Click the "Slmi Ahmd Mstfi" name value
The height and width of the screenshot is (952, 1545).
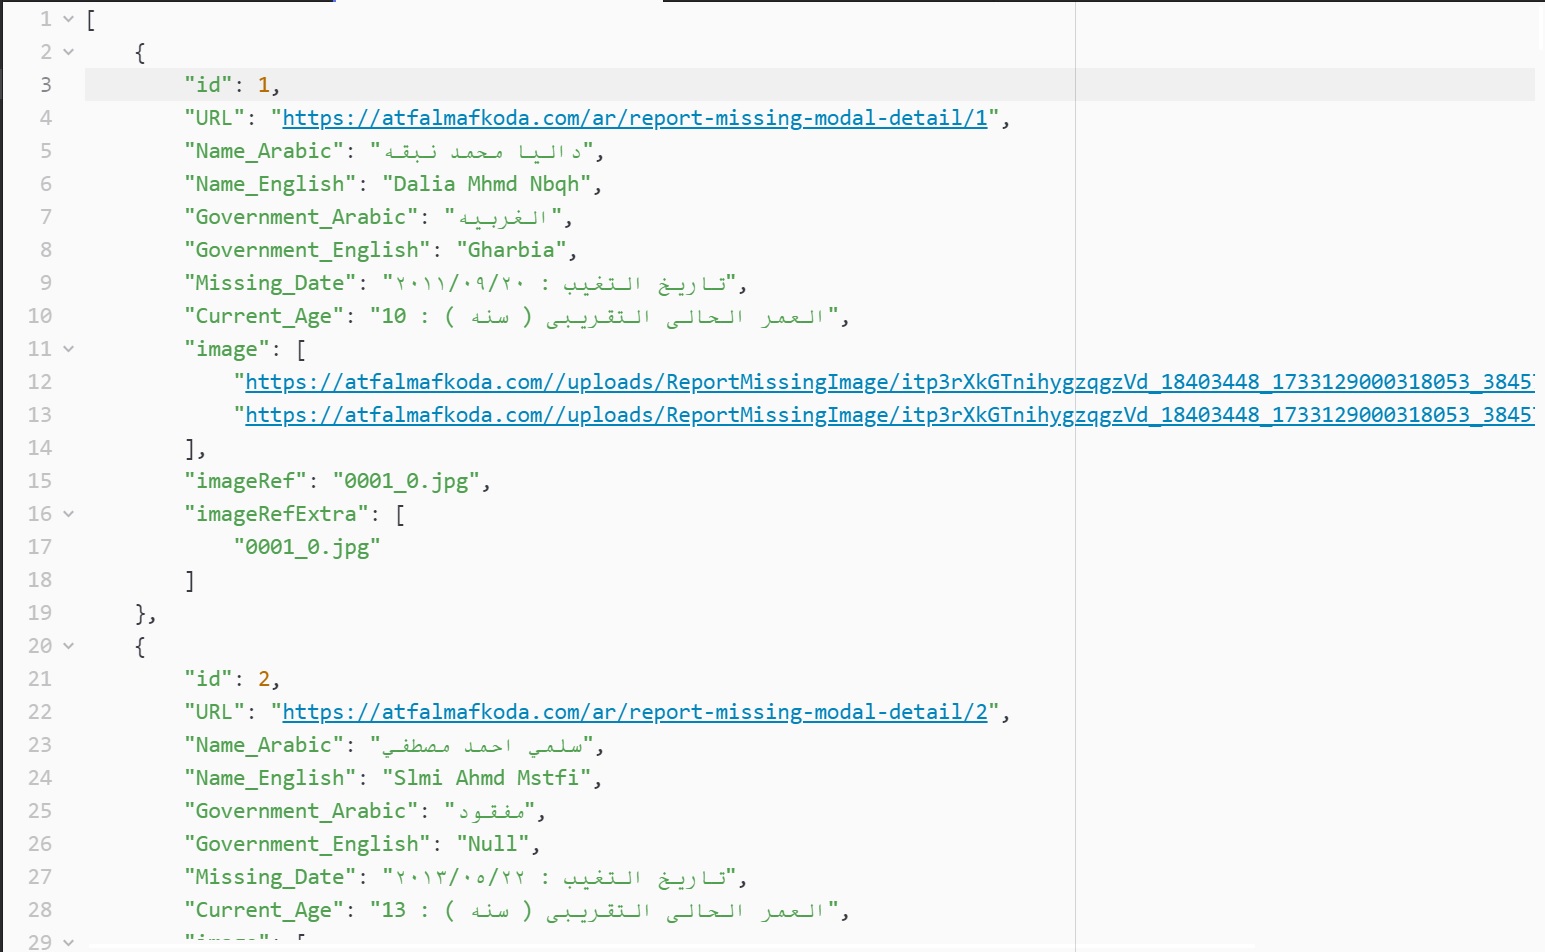(x=486, y=778)
